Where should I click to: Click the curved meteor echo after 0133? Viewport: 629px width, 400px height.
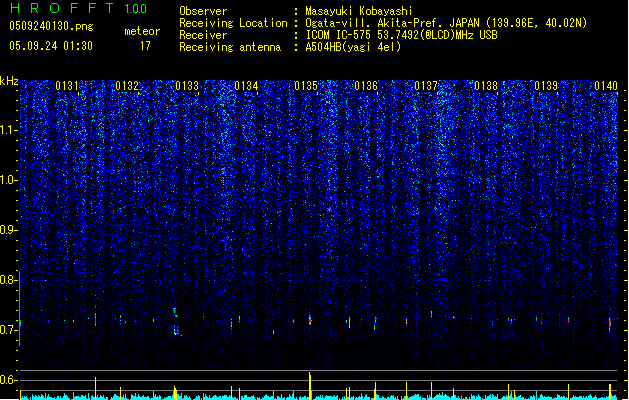coord(177,322)
